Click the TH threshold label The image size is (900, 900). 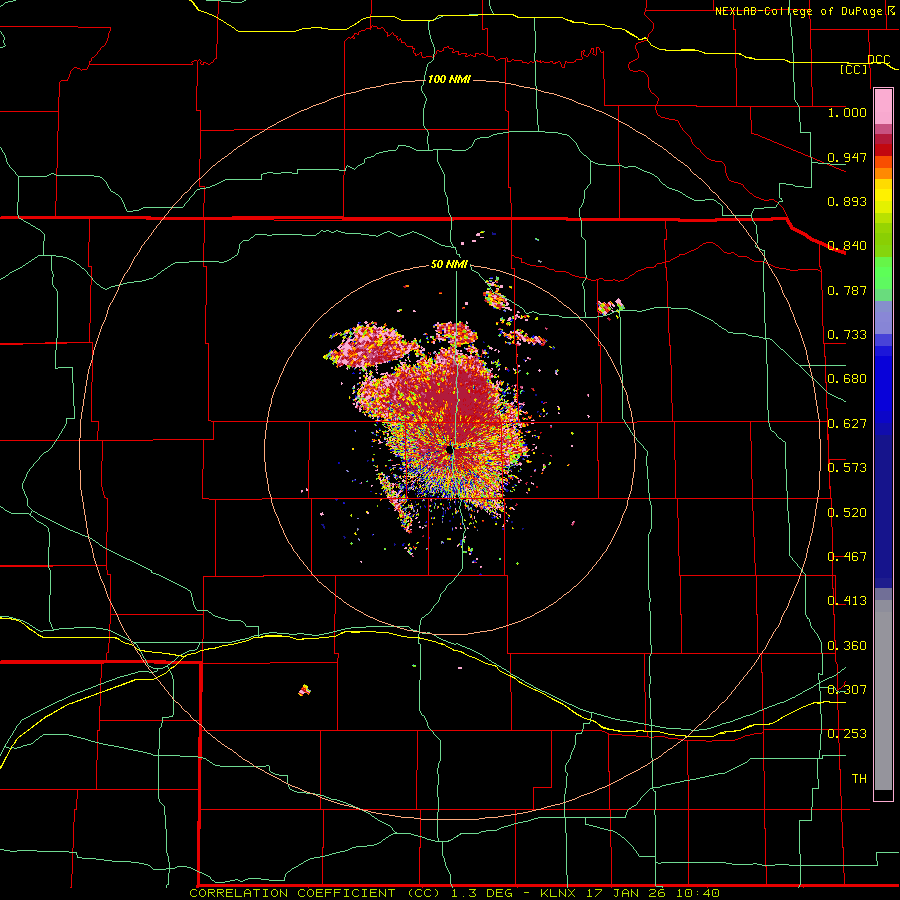tap(859, 779)
